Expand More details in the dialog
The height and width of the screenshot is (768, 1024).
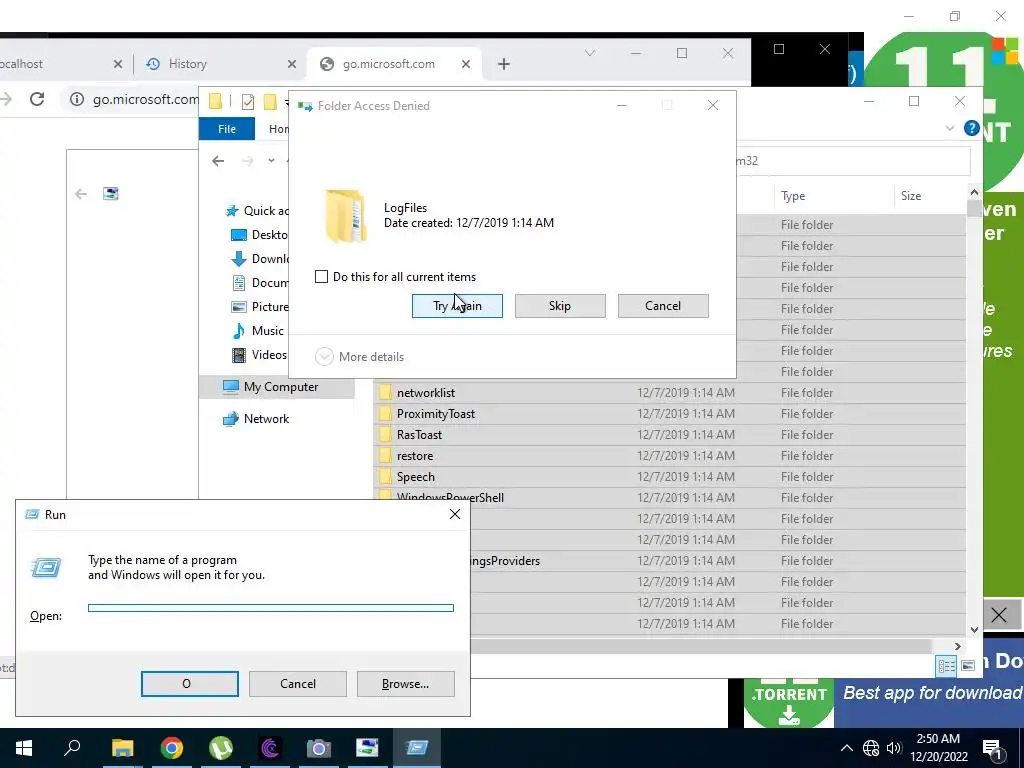359,357
